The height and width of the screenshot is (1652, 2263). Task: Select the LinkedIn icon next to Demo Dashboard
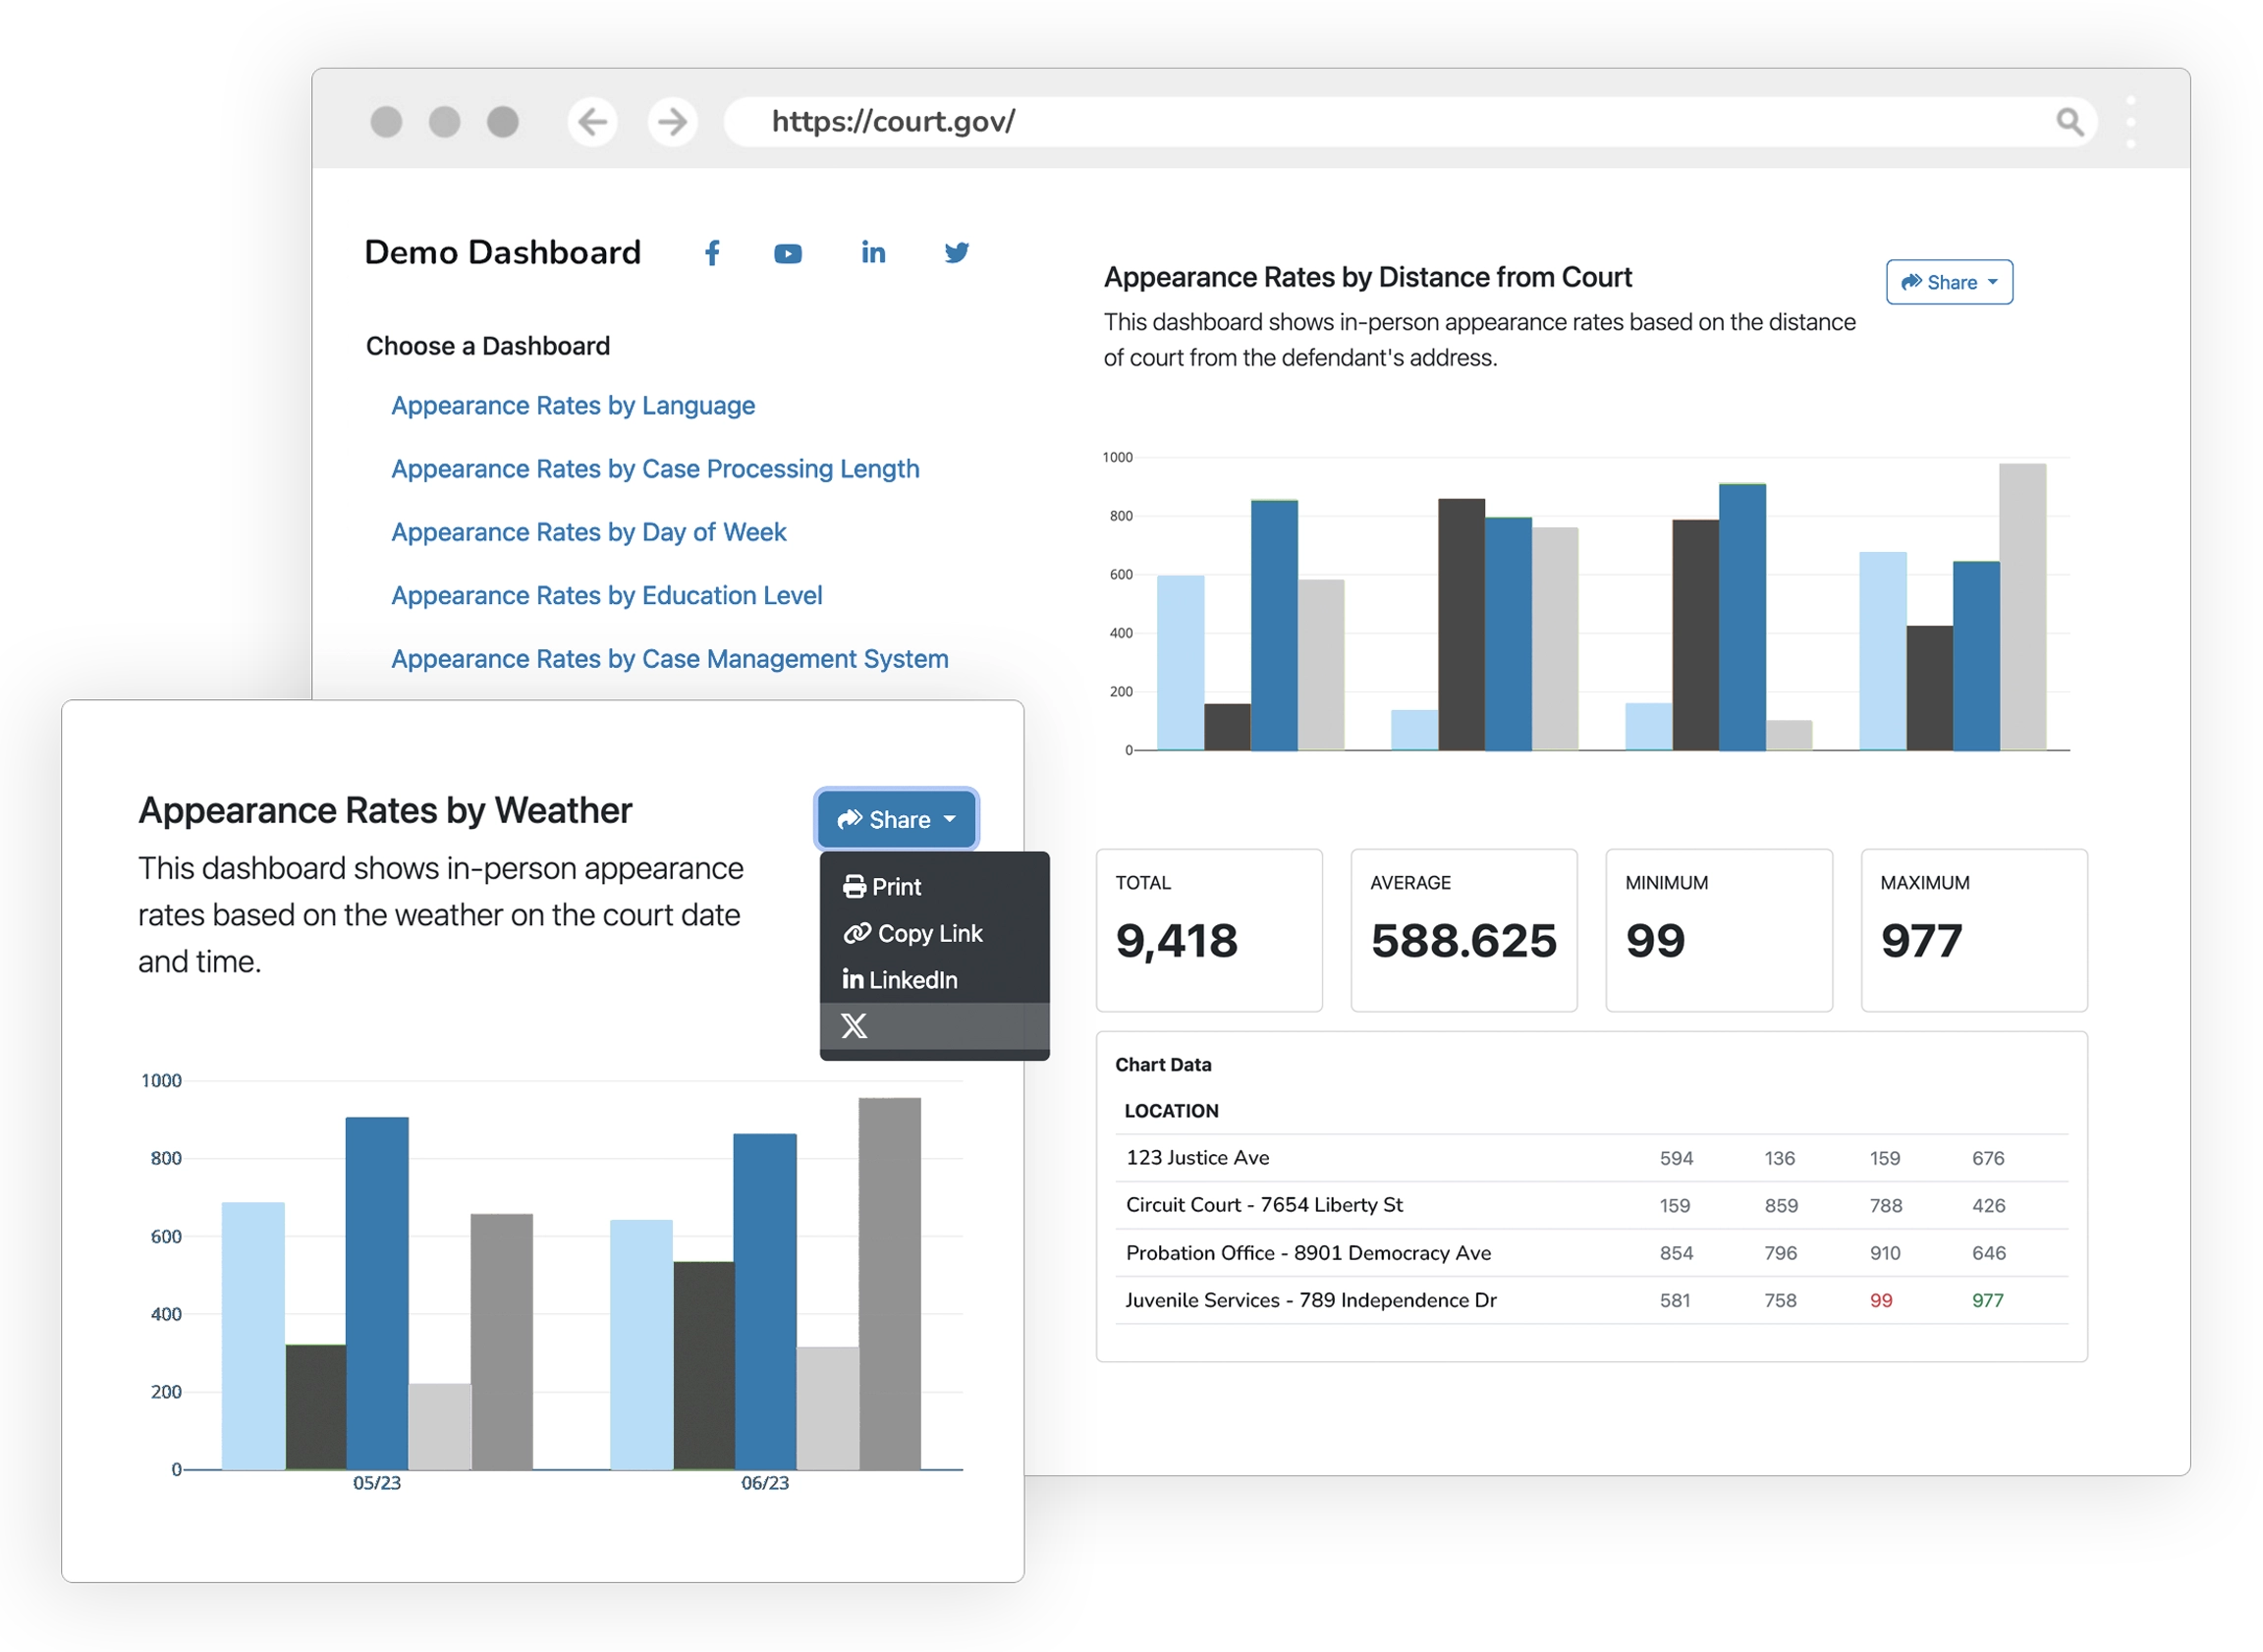[x=873, y=253]
